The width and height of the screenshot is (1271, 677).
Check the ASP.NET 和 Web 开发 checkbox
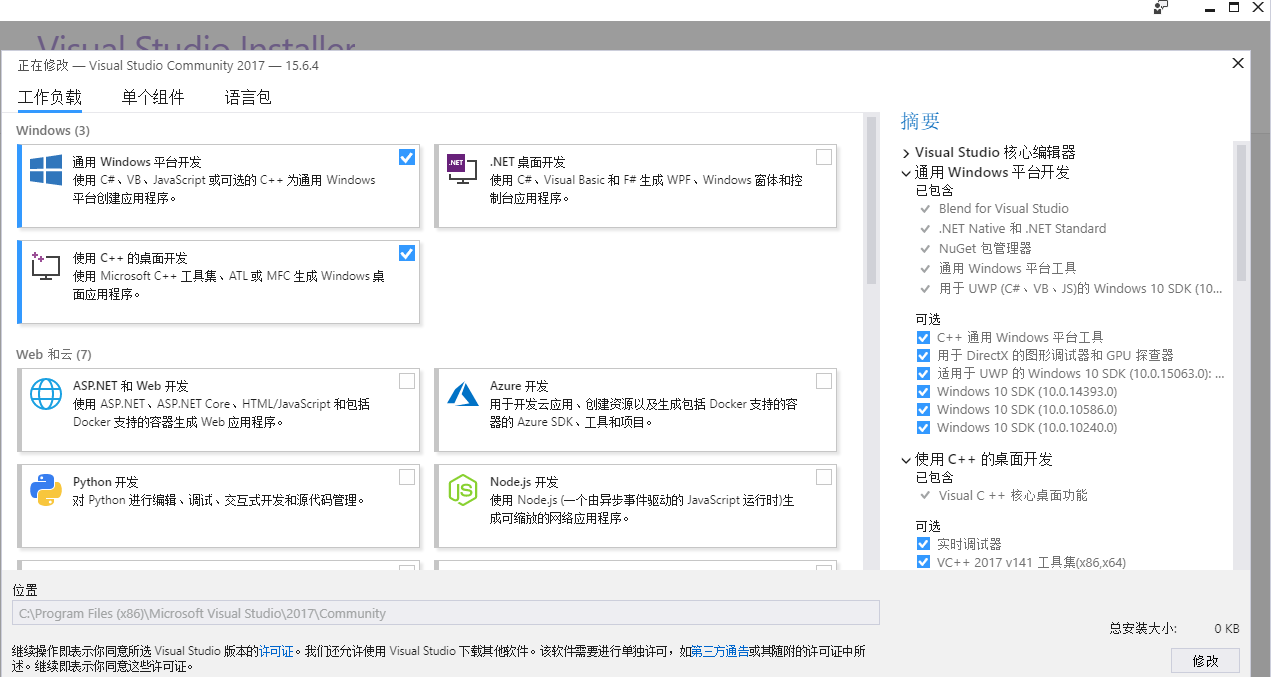tap(407, 381)
